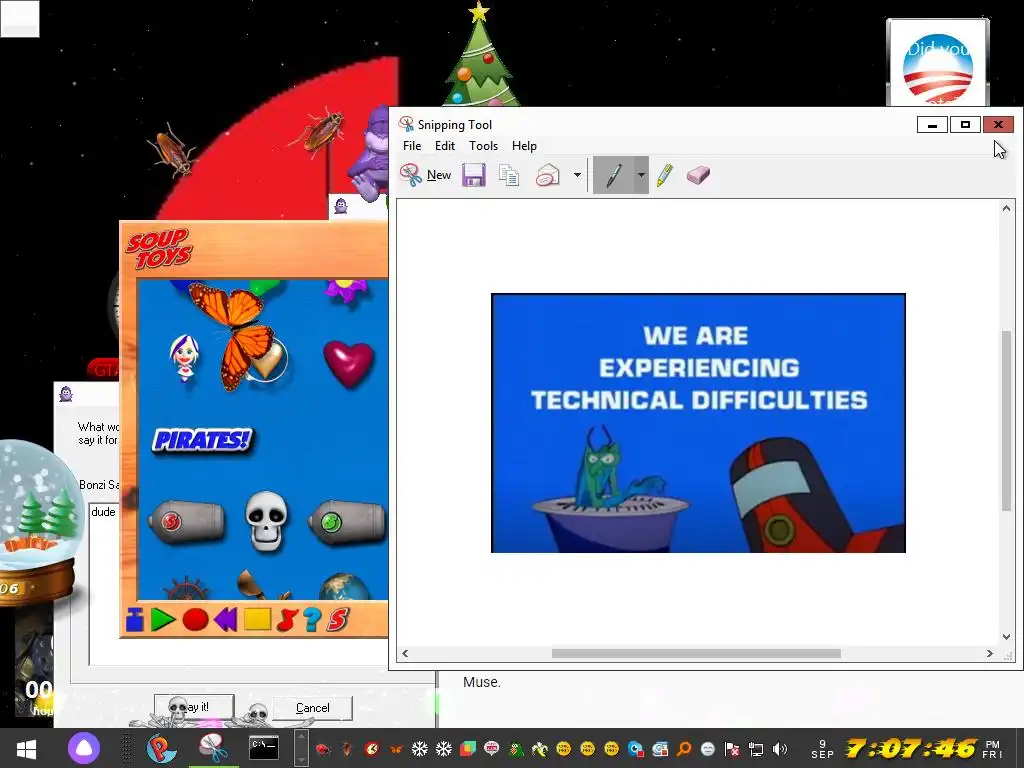Click the Say it! button in the Bonzi dialog

[x=194, y=707]
